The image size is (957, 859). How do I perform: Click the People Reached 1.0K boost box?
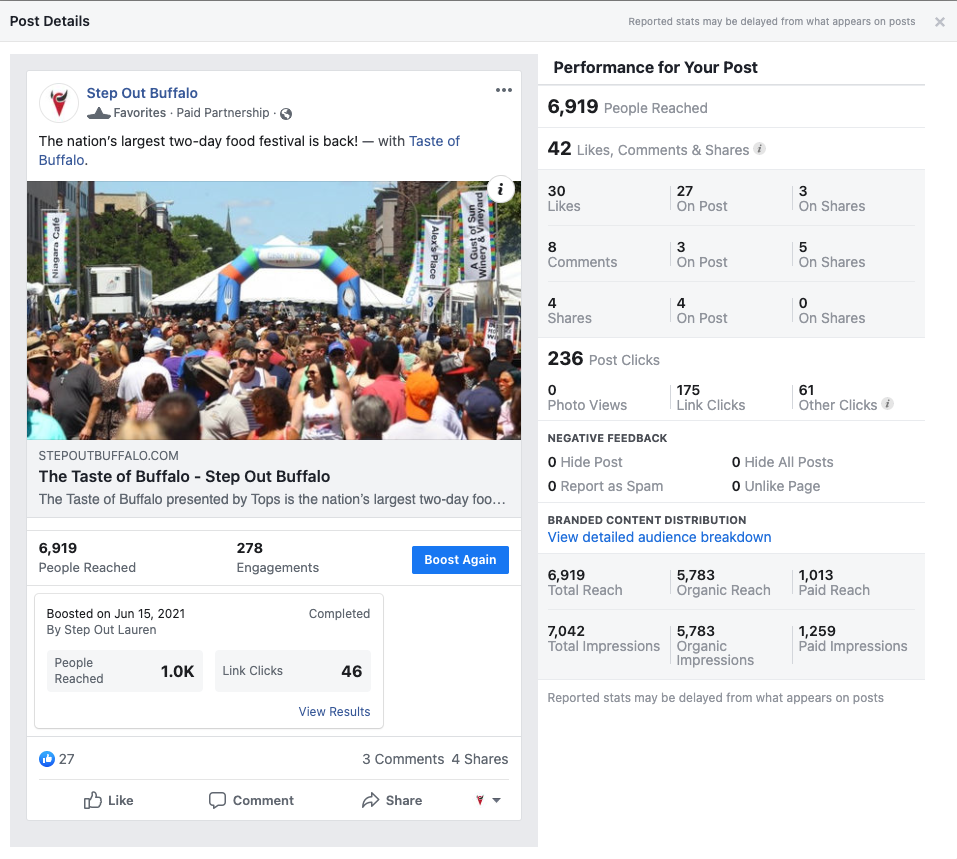(x=125, y=671)
